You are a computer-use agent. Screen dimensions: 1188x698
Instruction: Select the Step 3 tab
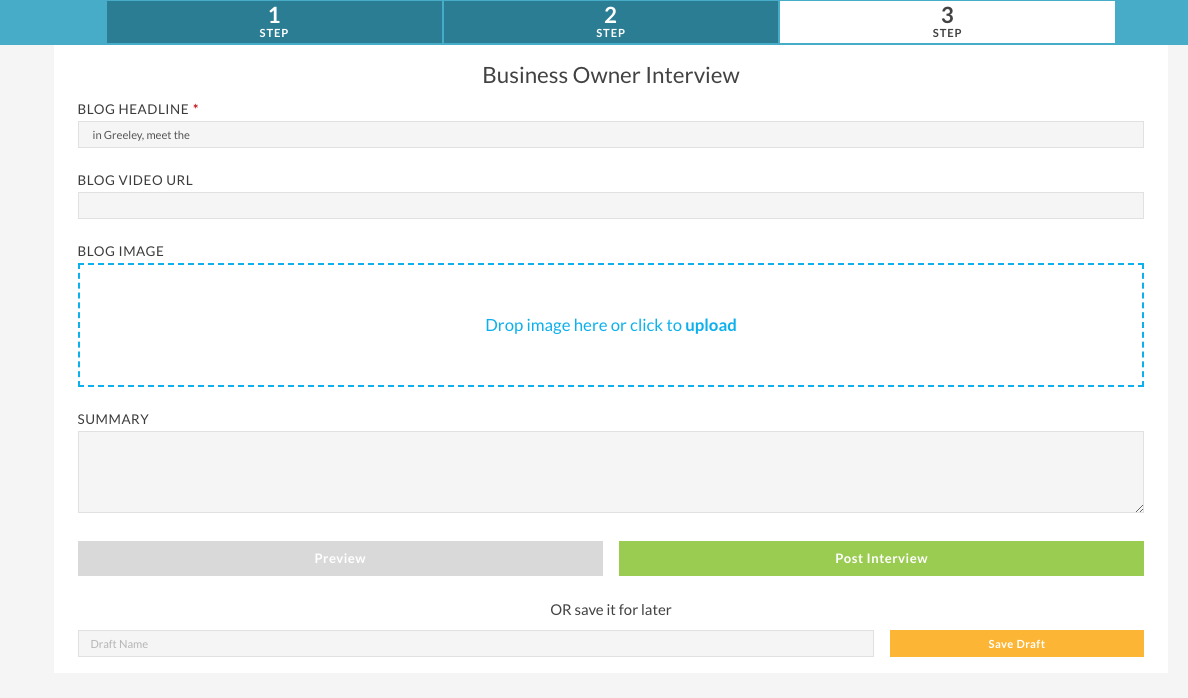[947, 22]
